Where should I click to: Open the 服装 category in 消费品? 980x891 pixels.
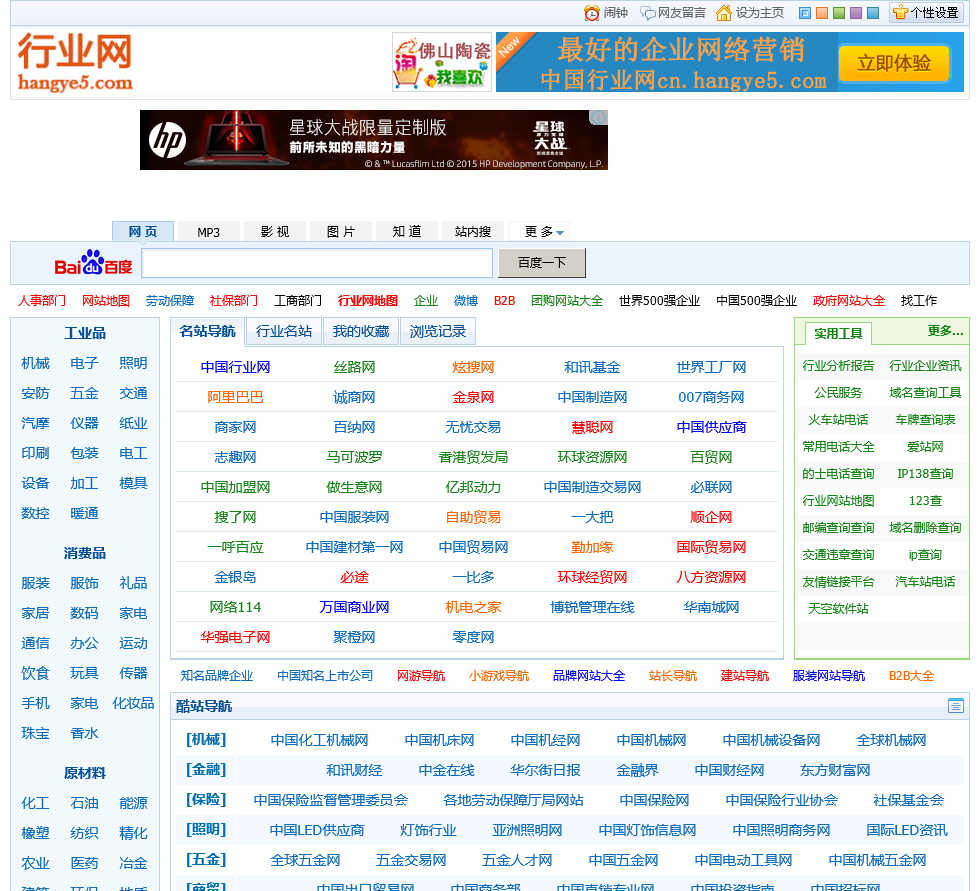click(x=36, y=584)
